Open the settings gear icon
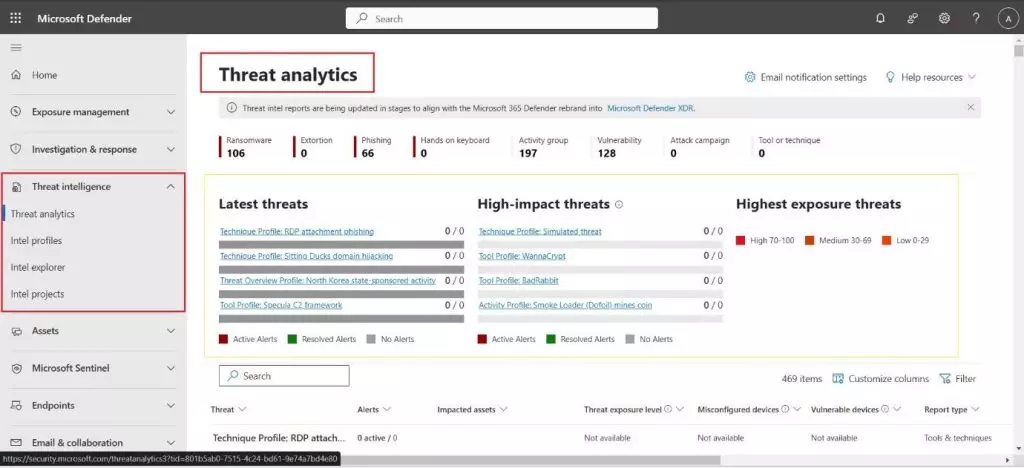This screenshot has width=1024, height=468. [944, 18]
